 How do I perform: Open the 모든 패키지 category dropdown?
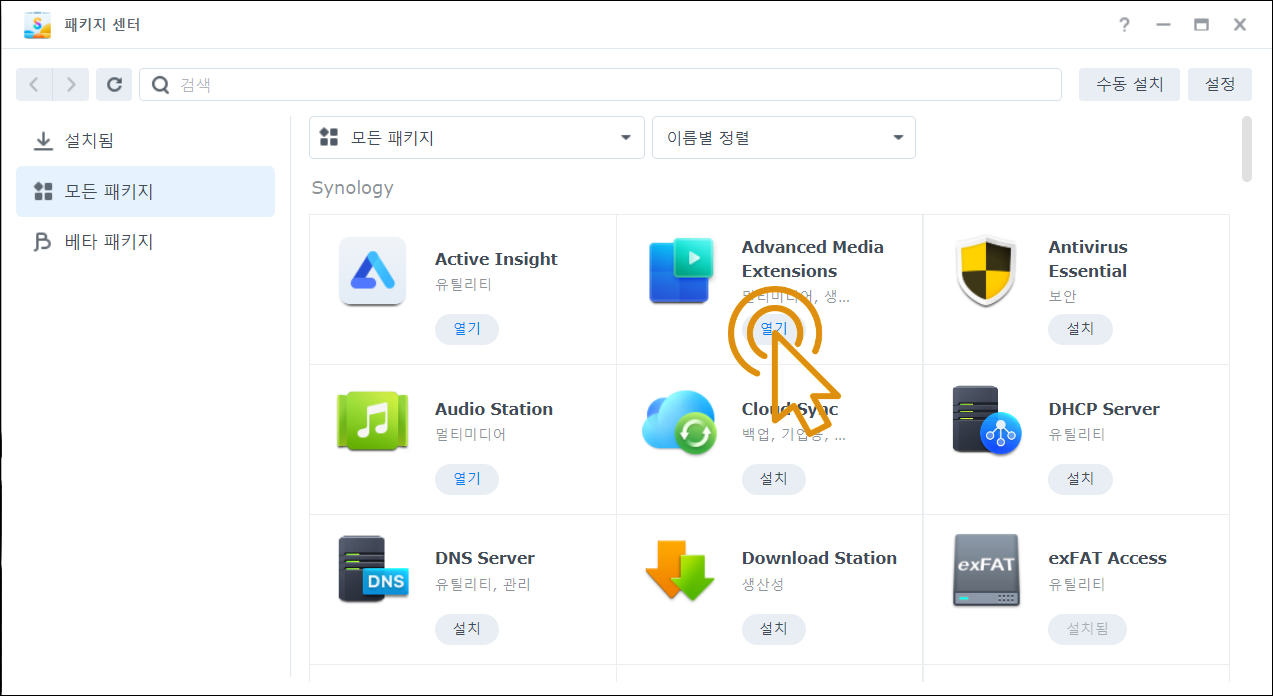pos(477,138)
